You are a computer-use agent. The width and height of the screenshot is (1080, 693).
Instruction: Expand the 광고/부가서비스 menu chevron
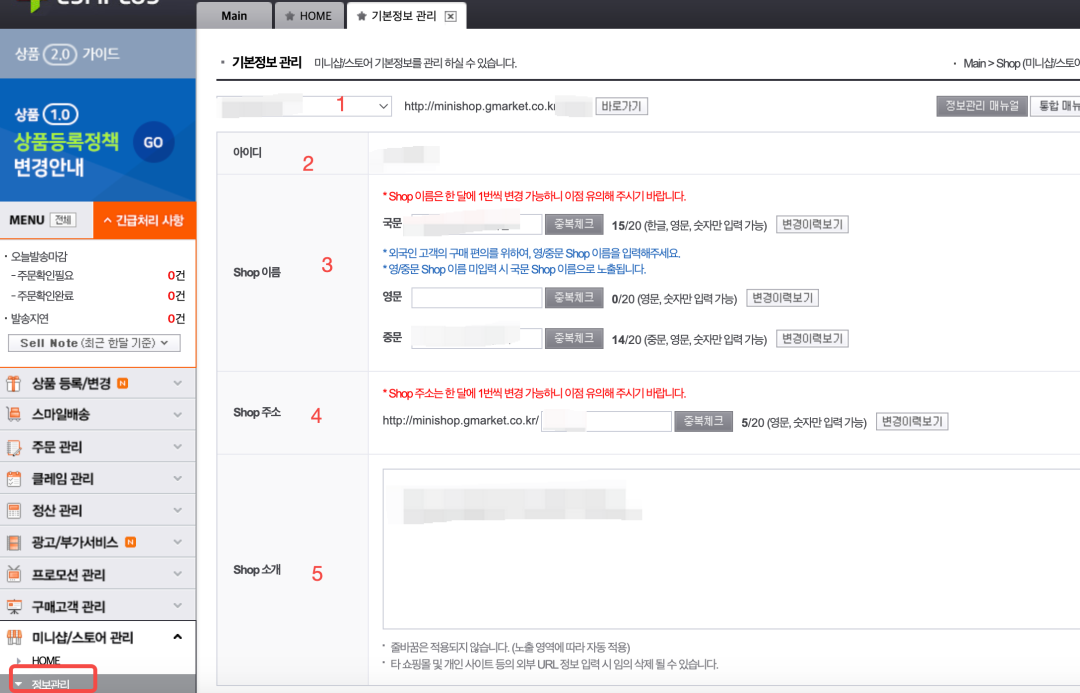(177, 542)
